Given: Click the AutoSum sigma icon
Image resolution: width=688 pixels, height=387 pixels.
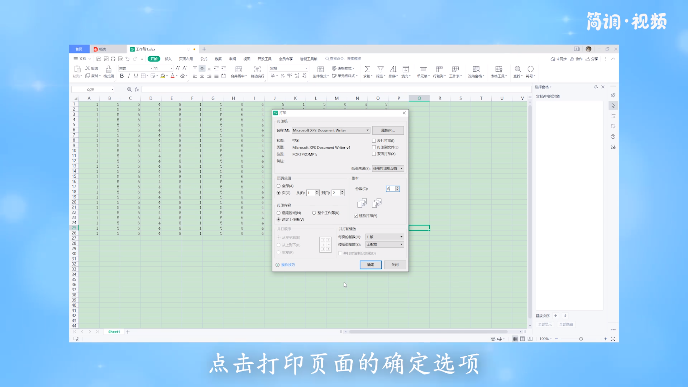Looking at the screenshot, I should tap(367, 69).
